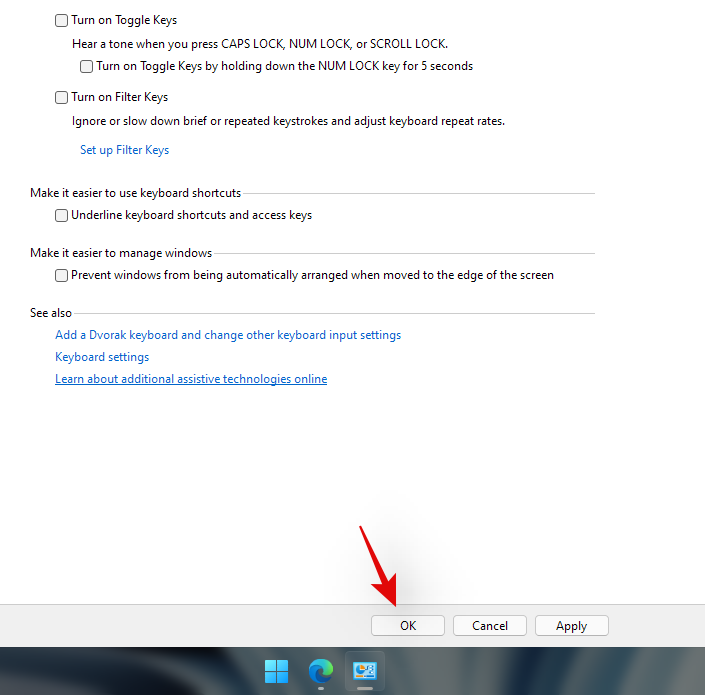Tick the Turn on Filter Keys checkbox
705x695 pixels.
coord(61,98)
